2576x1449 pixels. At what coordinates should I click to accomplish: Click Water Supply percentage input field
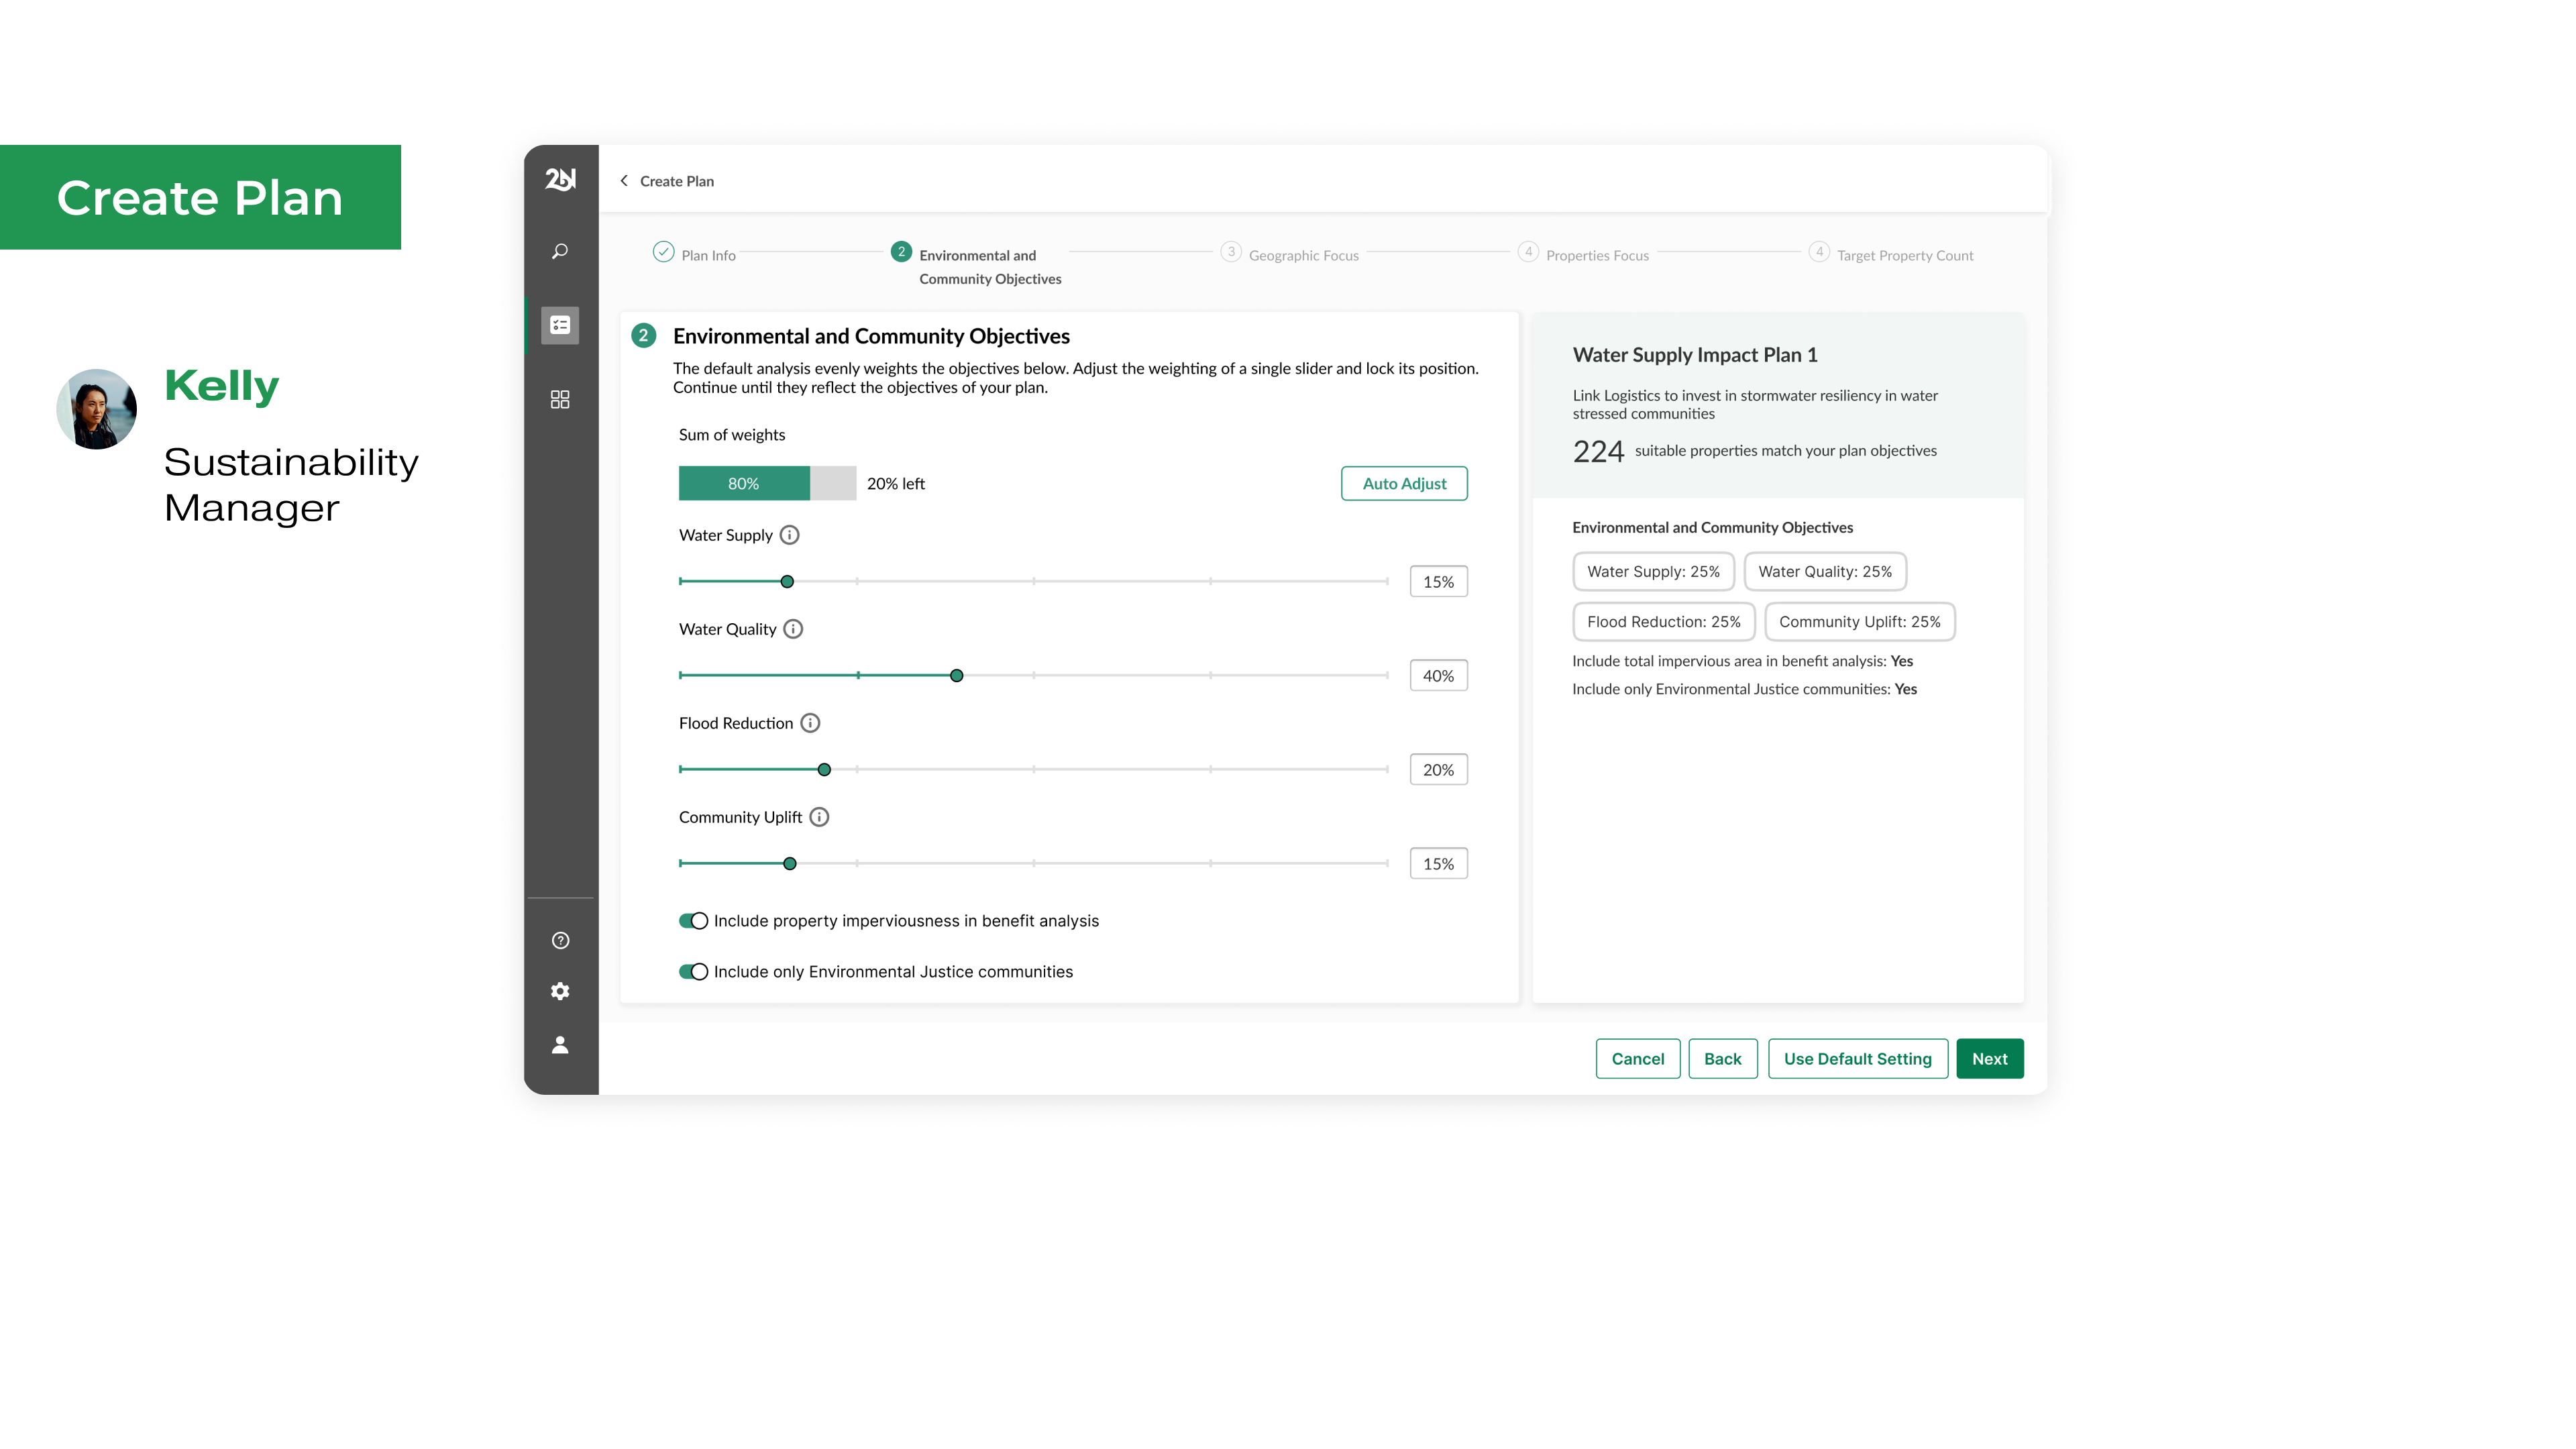click(x=1438, y=582)
